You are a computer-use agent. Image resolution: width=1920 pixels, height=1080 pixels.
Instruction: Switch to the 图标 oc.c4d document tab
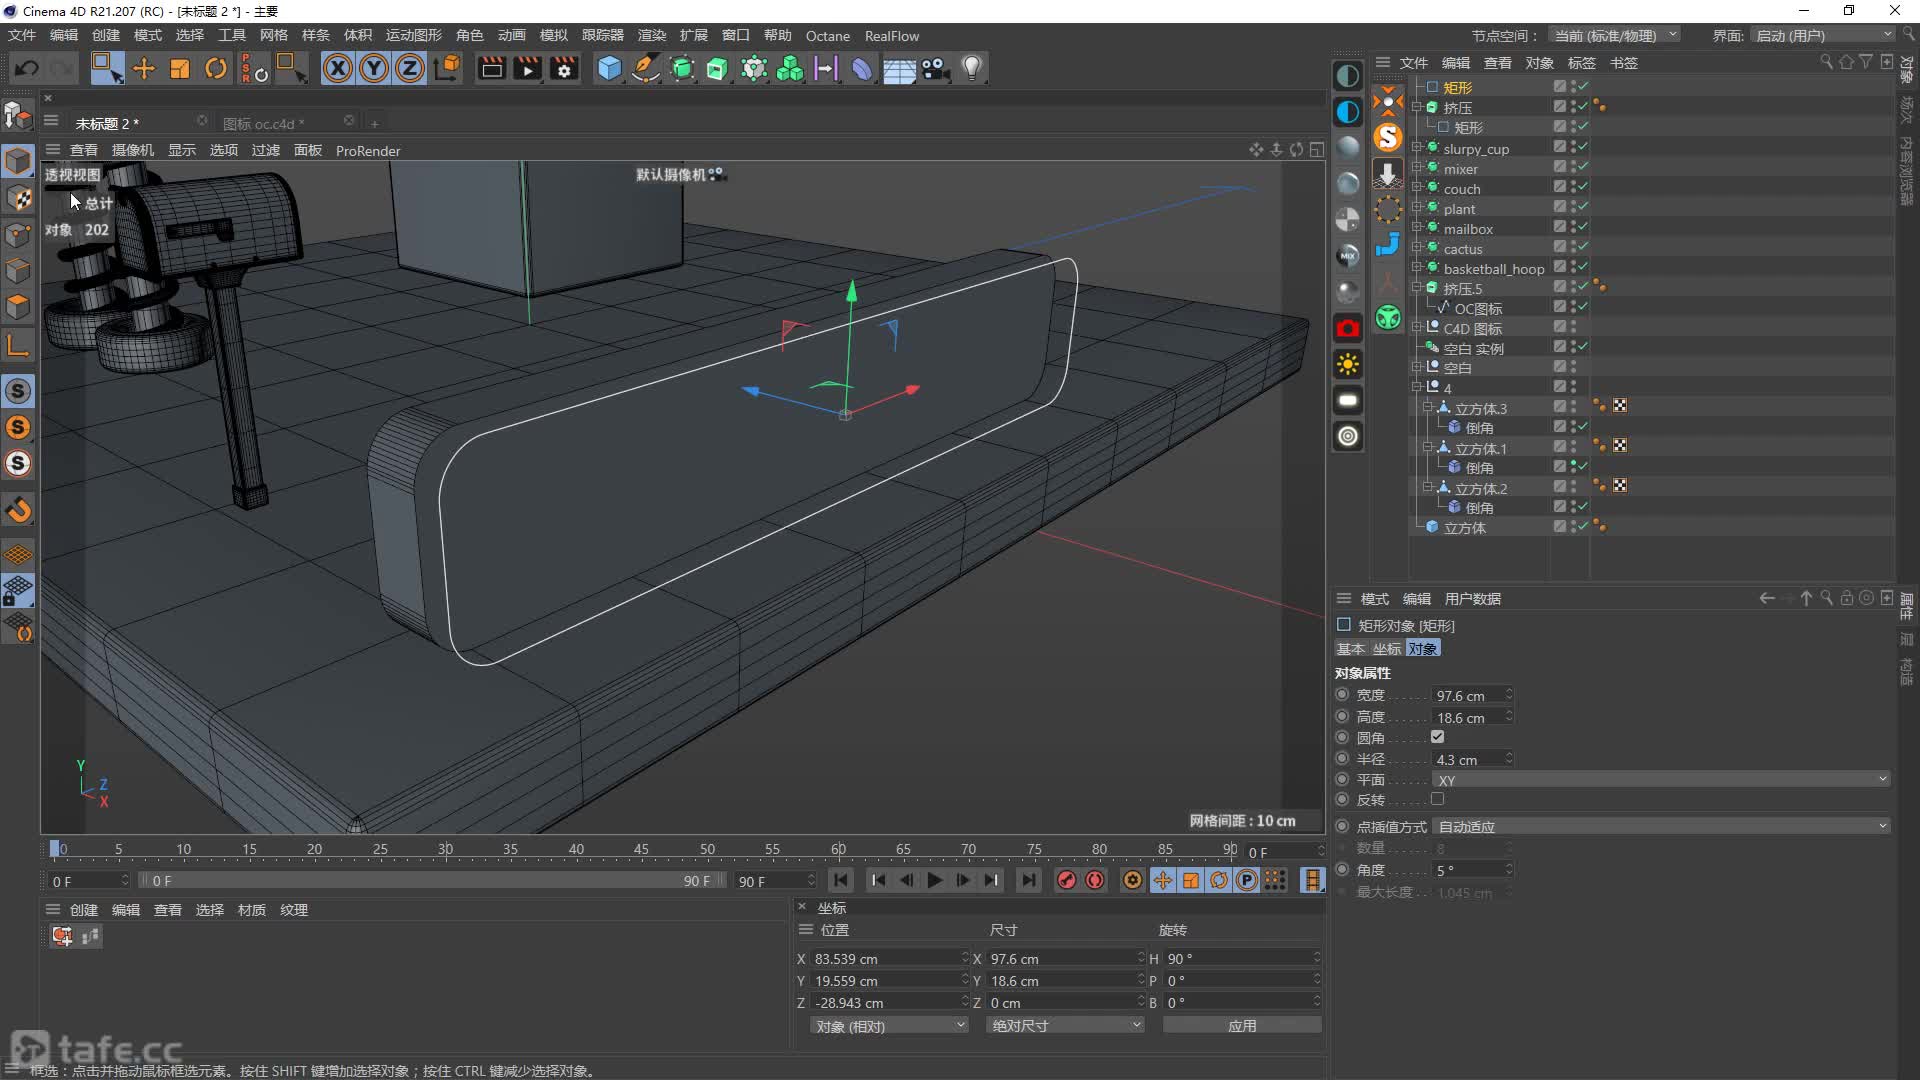[263, 123]
